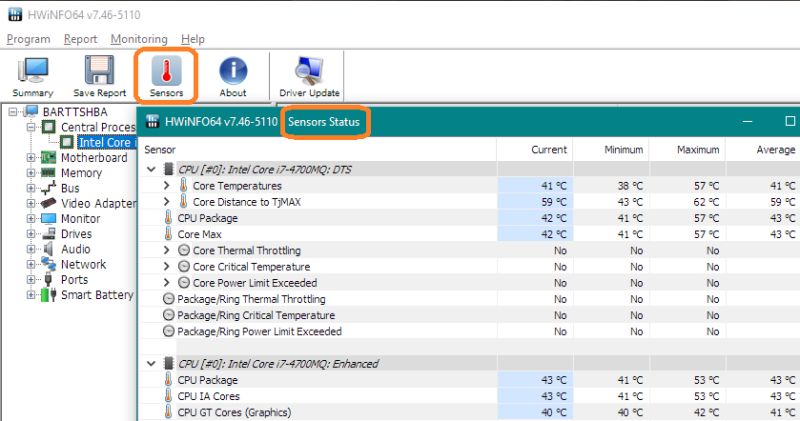Select the Drives tree icon
This screenshot has width=800, height=421.
48,234
